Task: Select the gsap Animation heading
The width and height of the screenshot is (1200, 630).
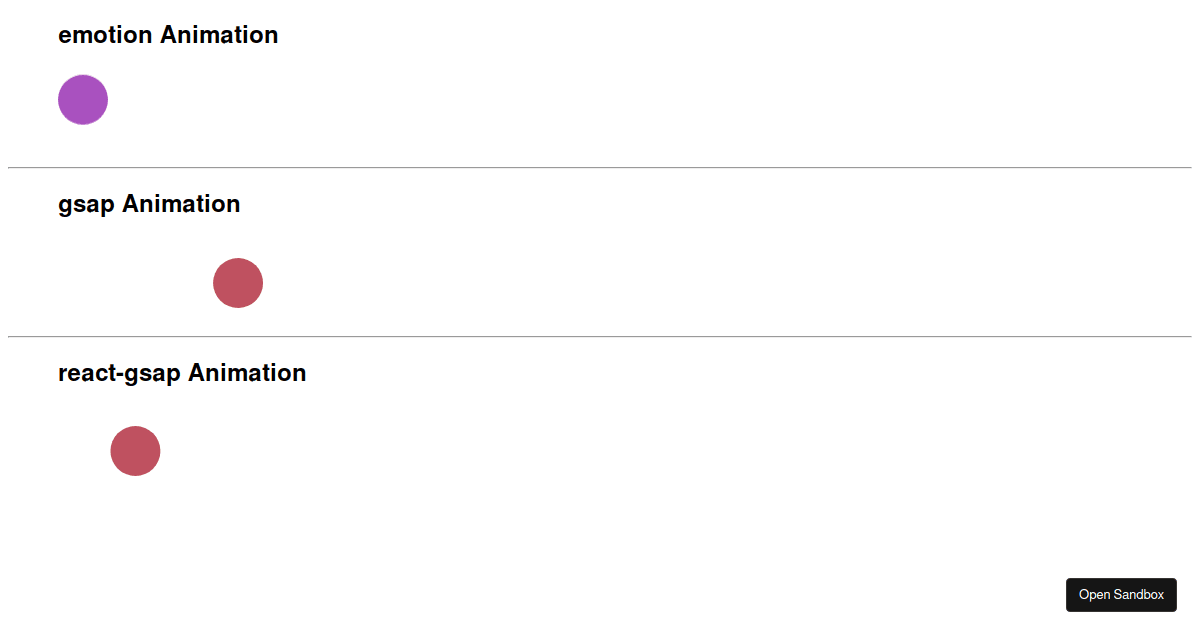Action: (149, 204)
